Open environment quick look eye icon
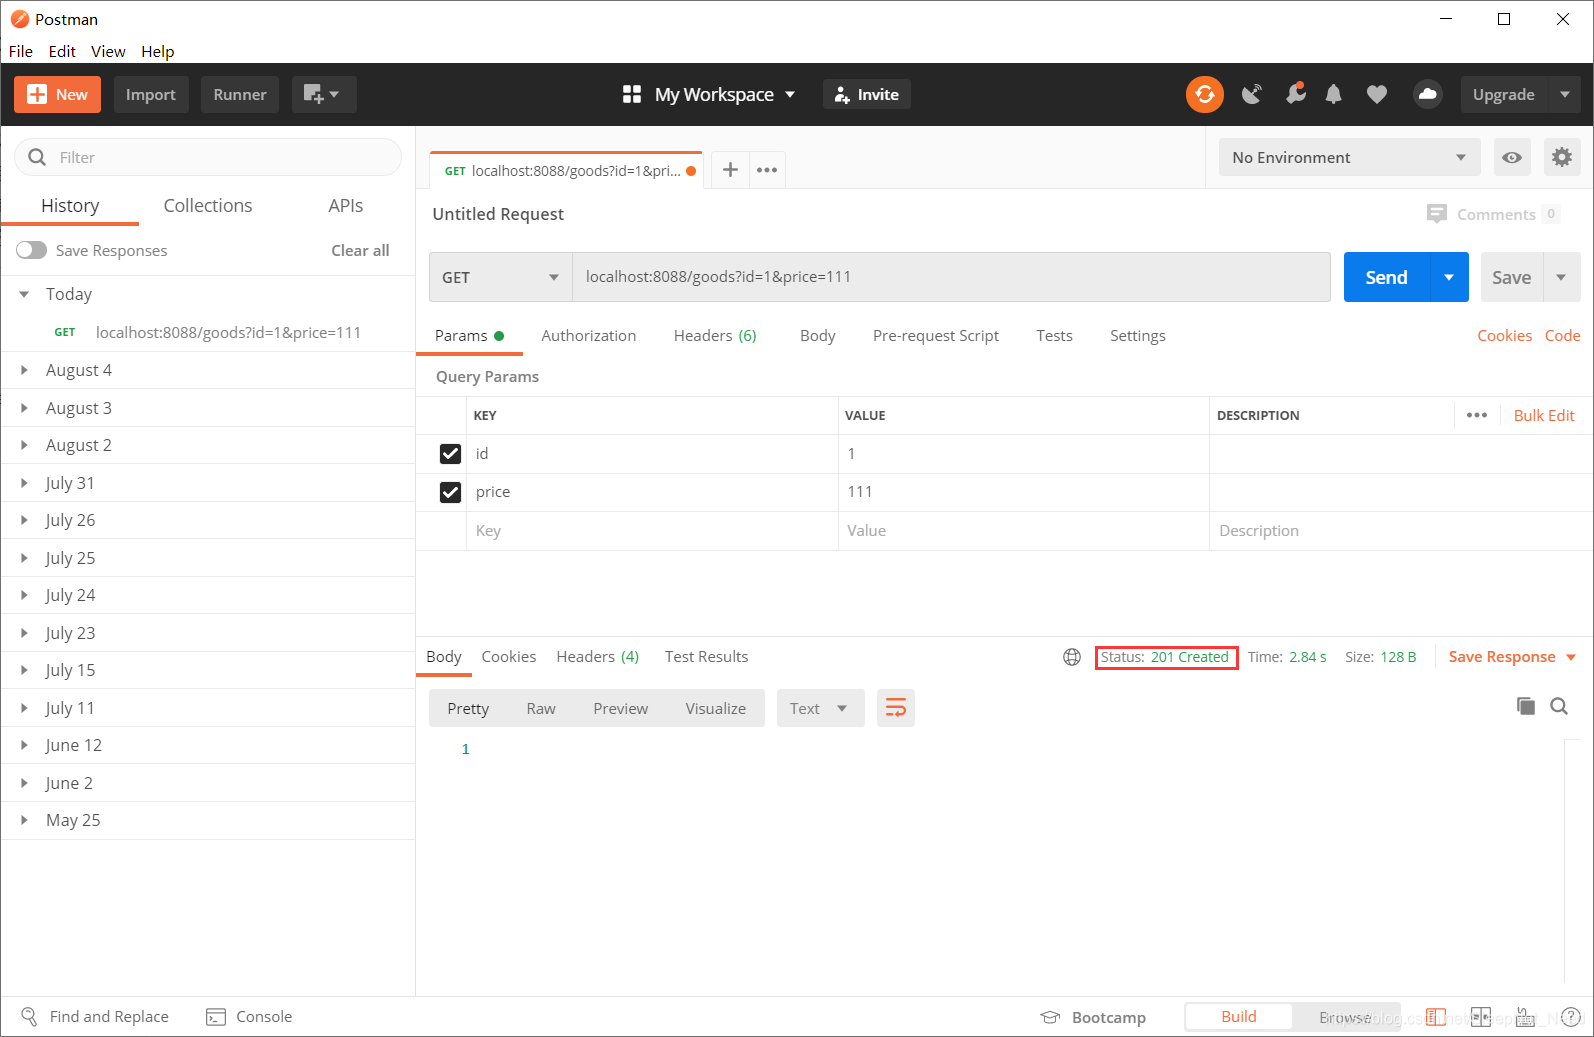Viewport: 1594px width, 1037px height. (x=1512, y=157)
